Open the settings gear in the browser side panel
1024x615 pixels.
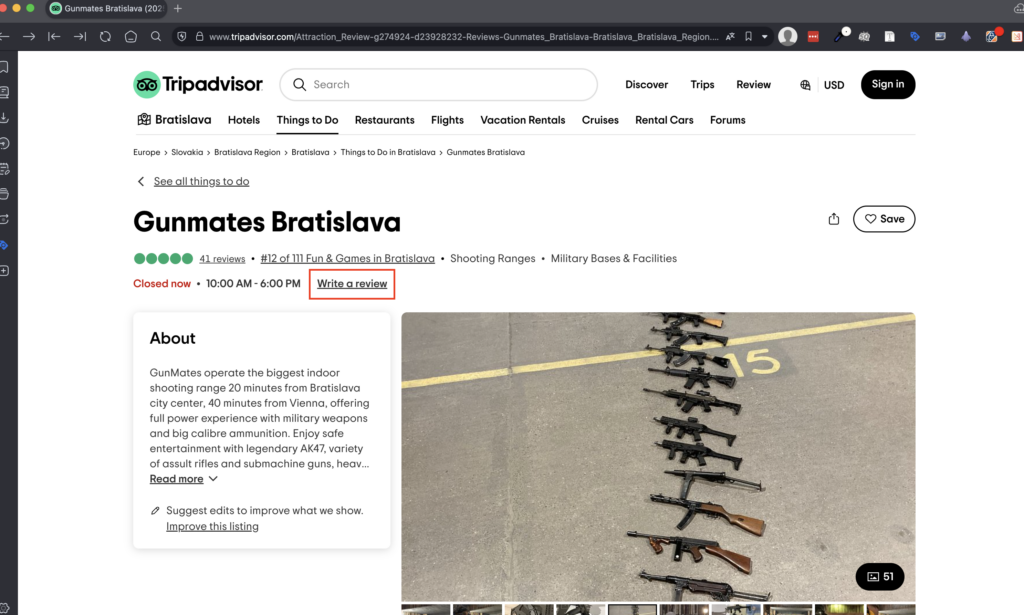click(x=5, y=608)
